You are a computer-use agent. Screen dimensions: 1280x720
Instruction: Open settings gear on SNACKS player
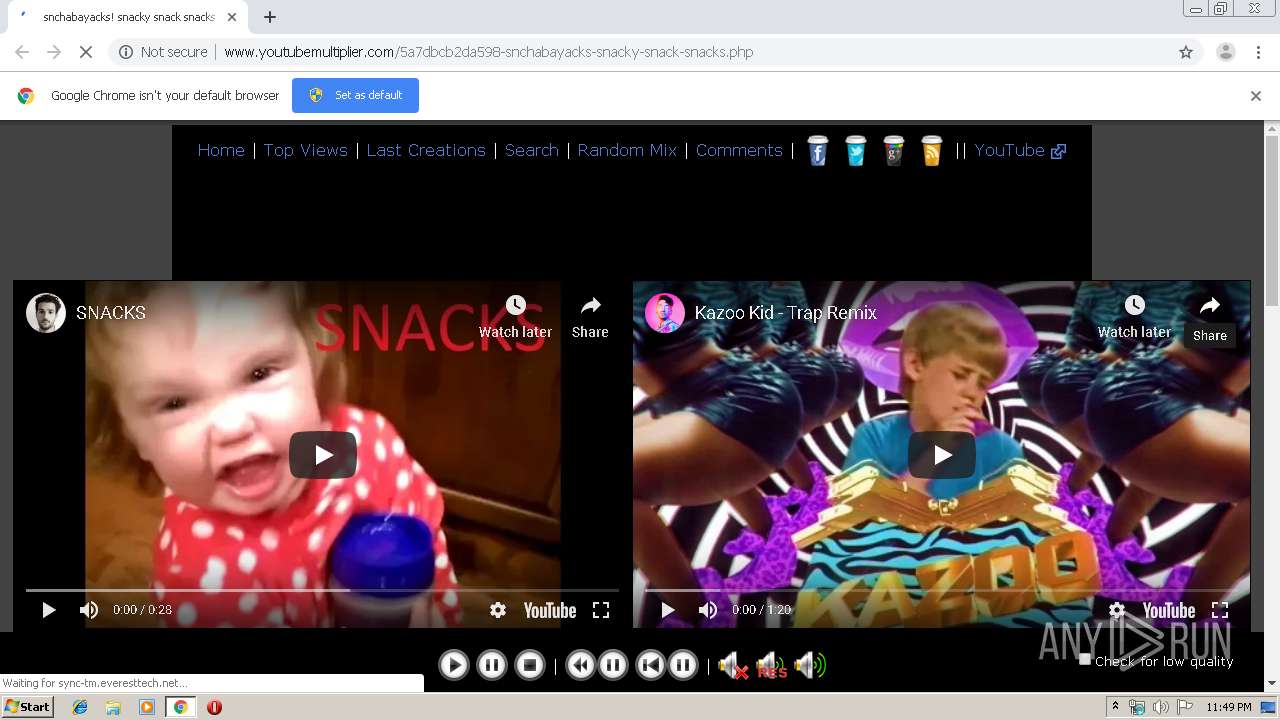pyautogui.click(x=497, y=610)
